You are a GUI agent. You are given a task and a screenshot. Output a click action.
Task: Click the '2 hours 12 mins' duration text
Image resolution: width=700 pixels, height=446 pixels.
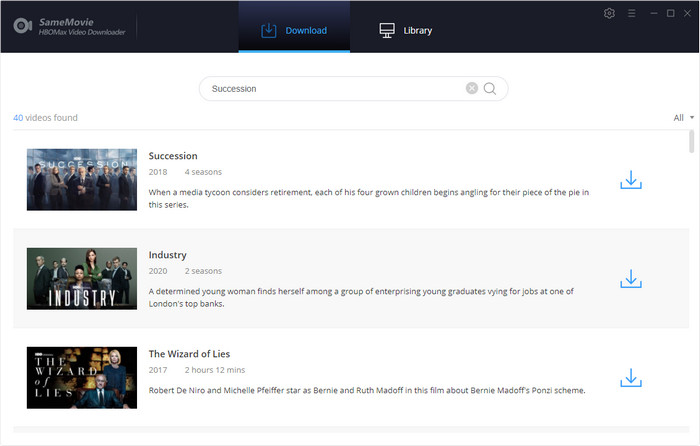tap(215, 370)
